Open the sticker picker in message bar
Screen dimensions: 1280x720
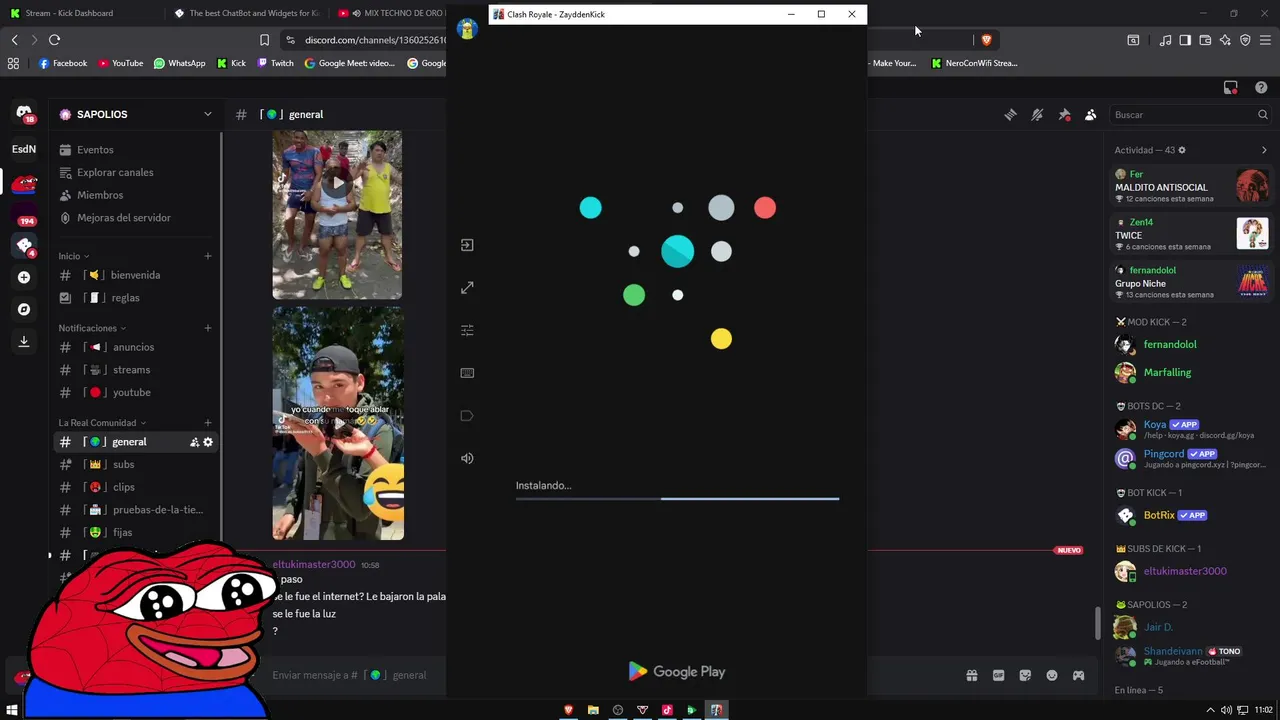coord(1025,675)
